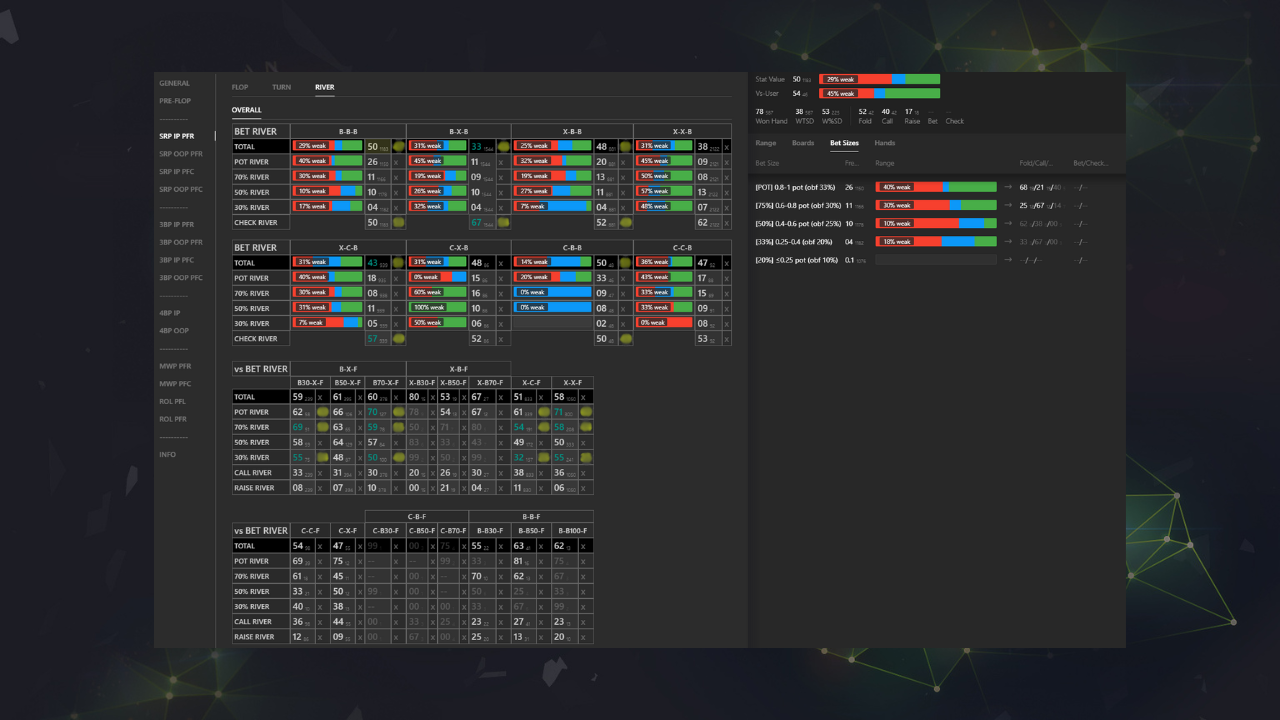Click the Bet Size column header
The width and height of the screenshot is (1280, 720).
[x=767, y=163]
